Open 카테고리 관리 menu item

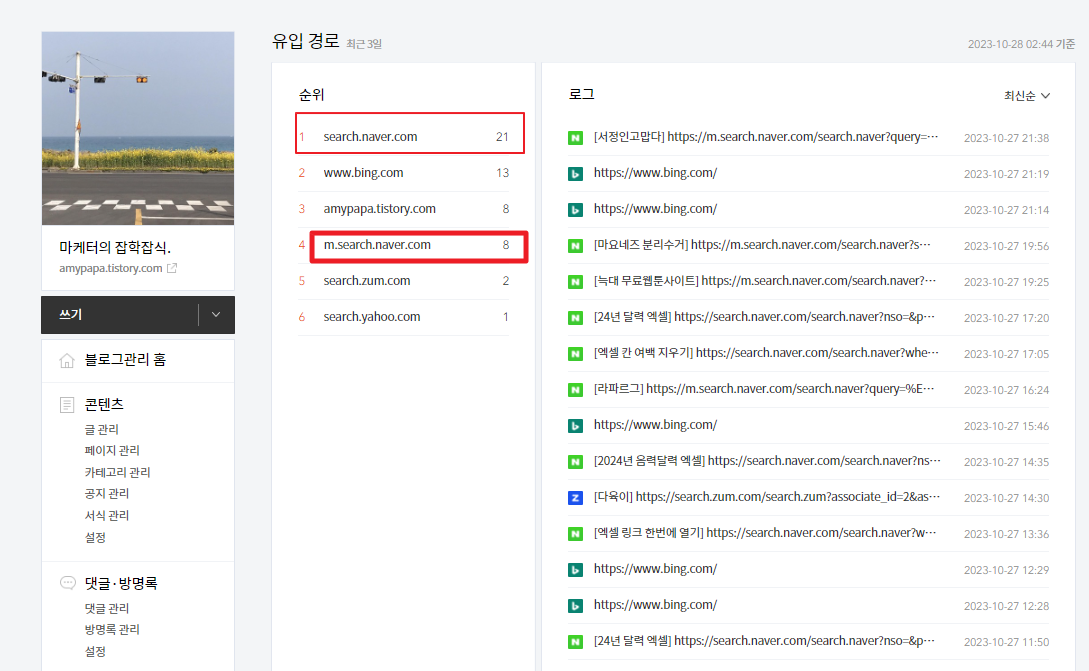point(117,472)
